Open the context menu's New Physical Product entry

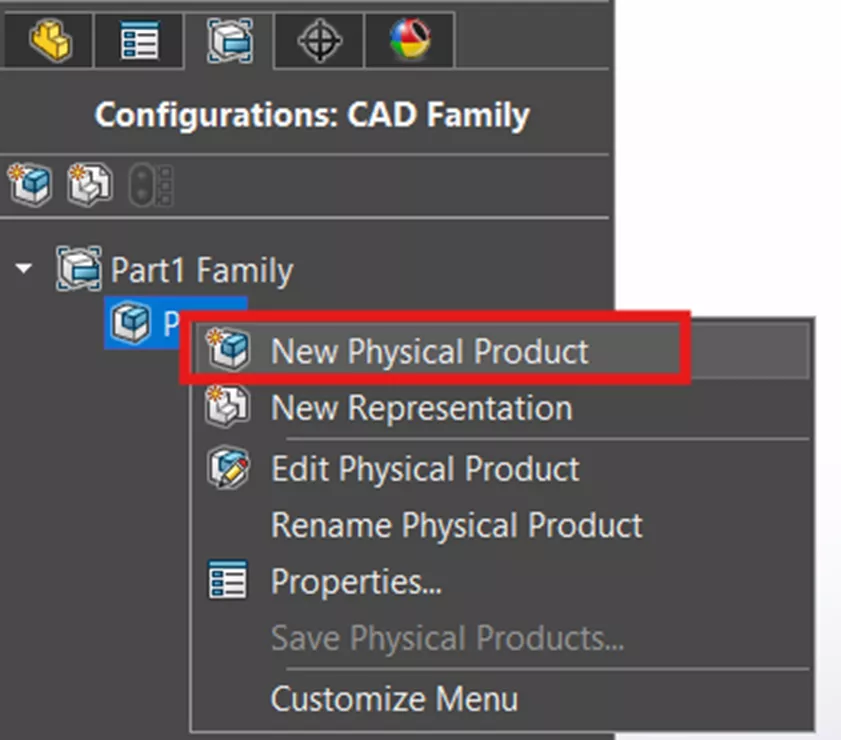pos(430,349)
